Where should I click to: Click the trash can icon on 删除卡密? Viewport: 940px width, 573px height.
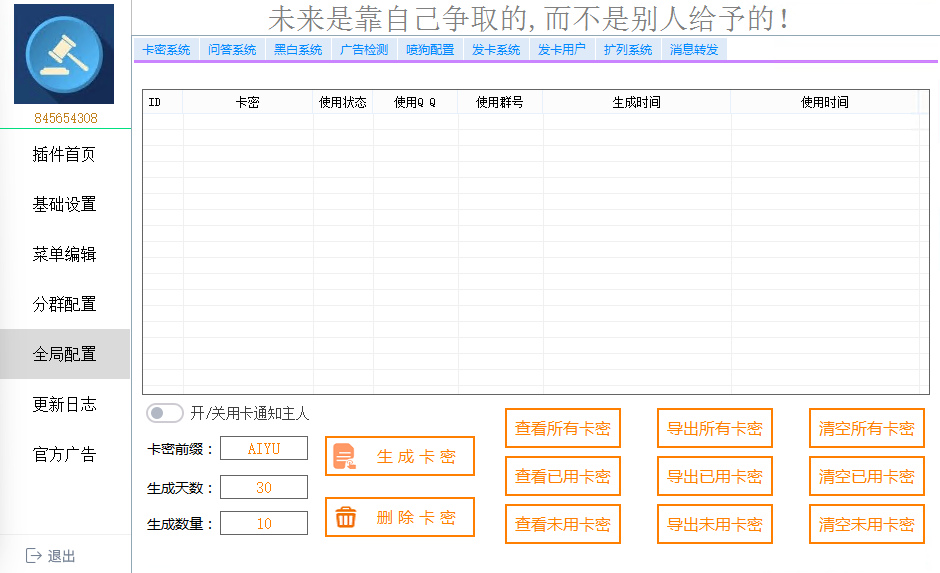pos(345,517)
